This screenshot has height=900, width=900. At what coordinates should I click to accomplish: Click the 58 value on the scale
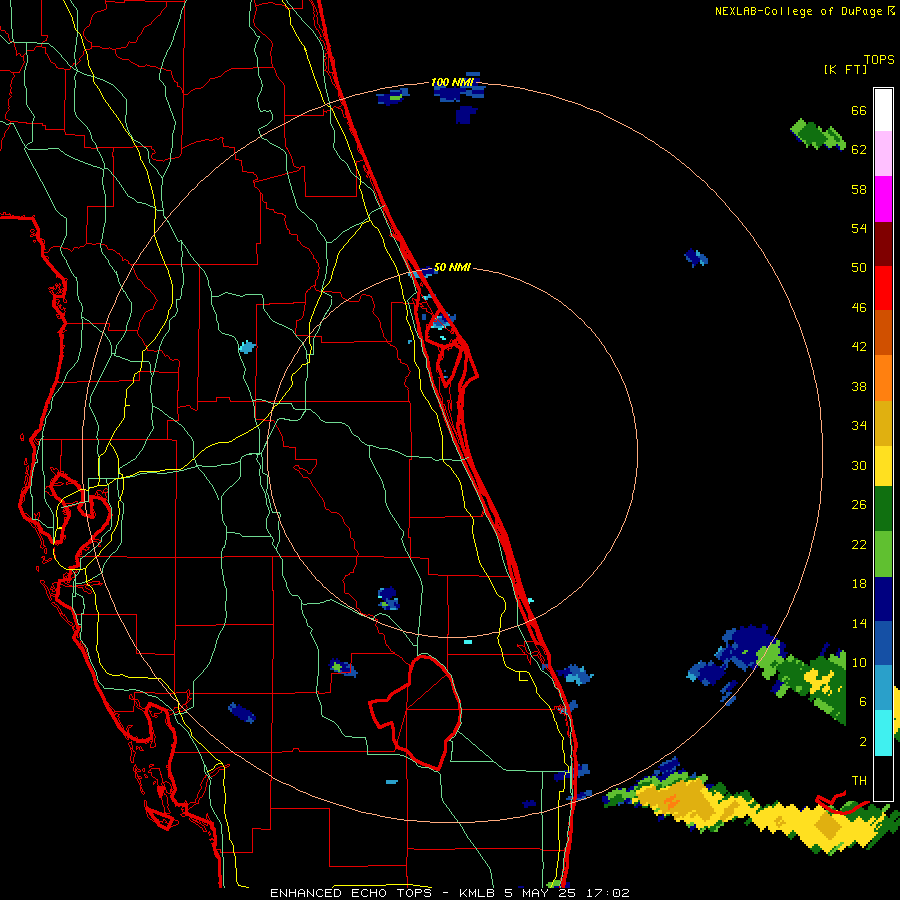(859, 189)
